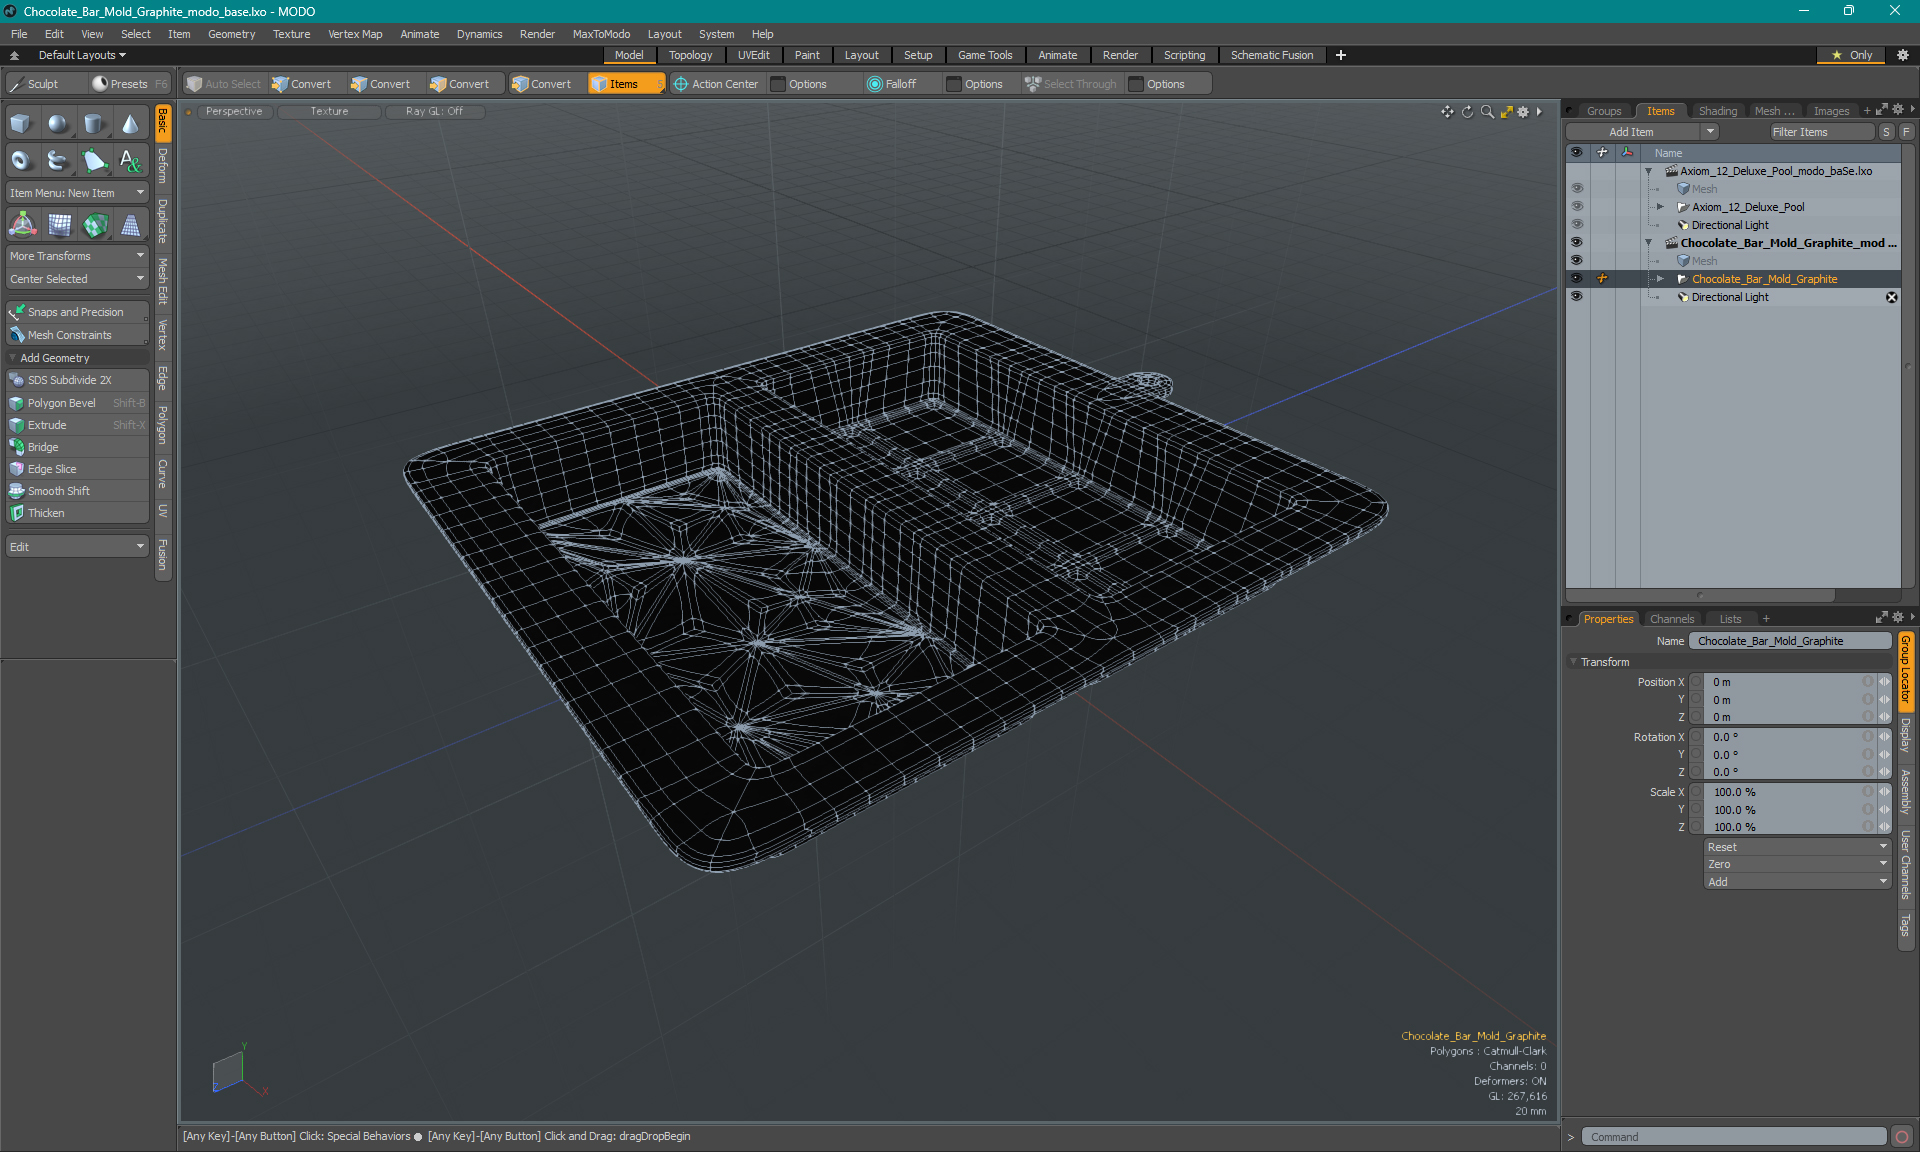Switch to the Topology tab
Image resolution: width=1920 pixels, height=1152 pixels.
tap(690, 55)
